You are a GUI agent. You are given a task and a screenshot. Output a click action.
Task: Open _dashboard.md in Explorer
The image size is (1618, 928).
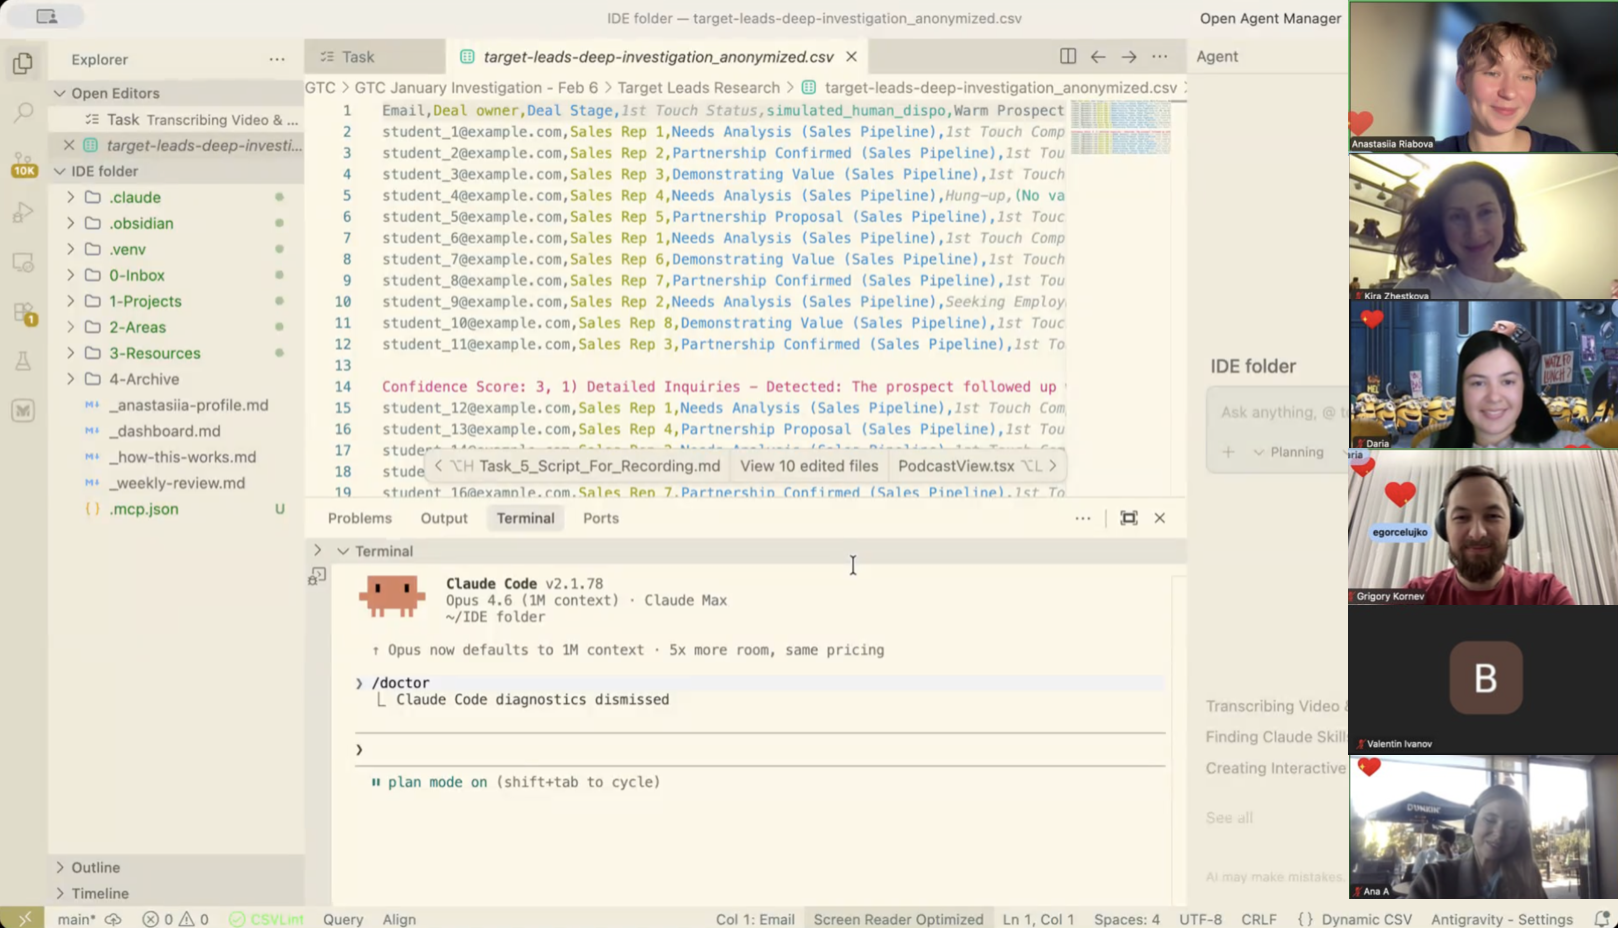pos(165,431)
